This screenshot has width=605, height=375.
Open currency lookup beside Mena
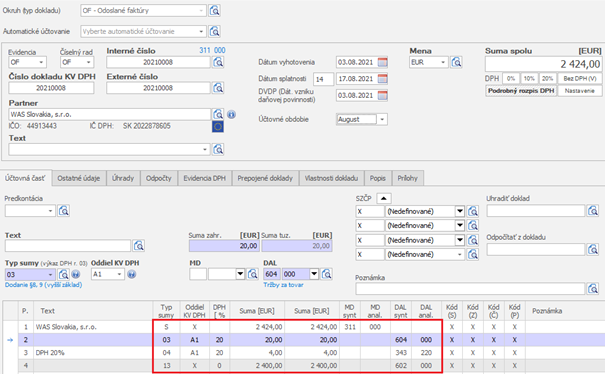[x=456, y=62]
